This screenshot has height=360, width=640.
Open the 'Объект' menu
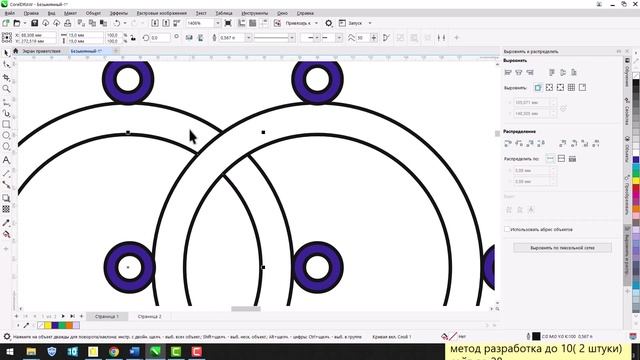point(93,13)
